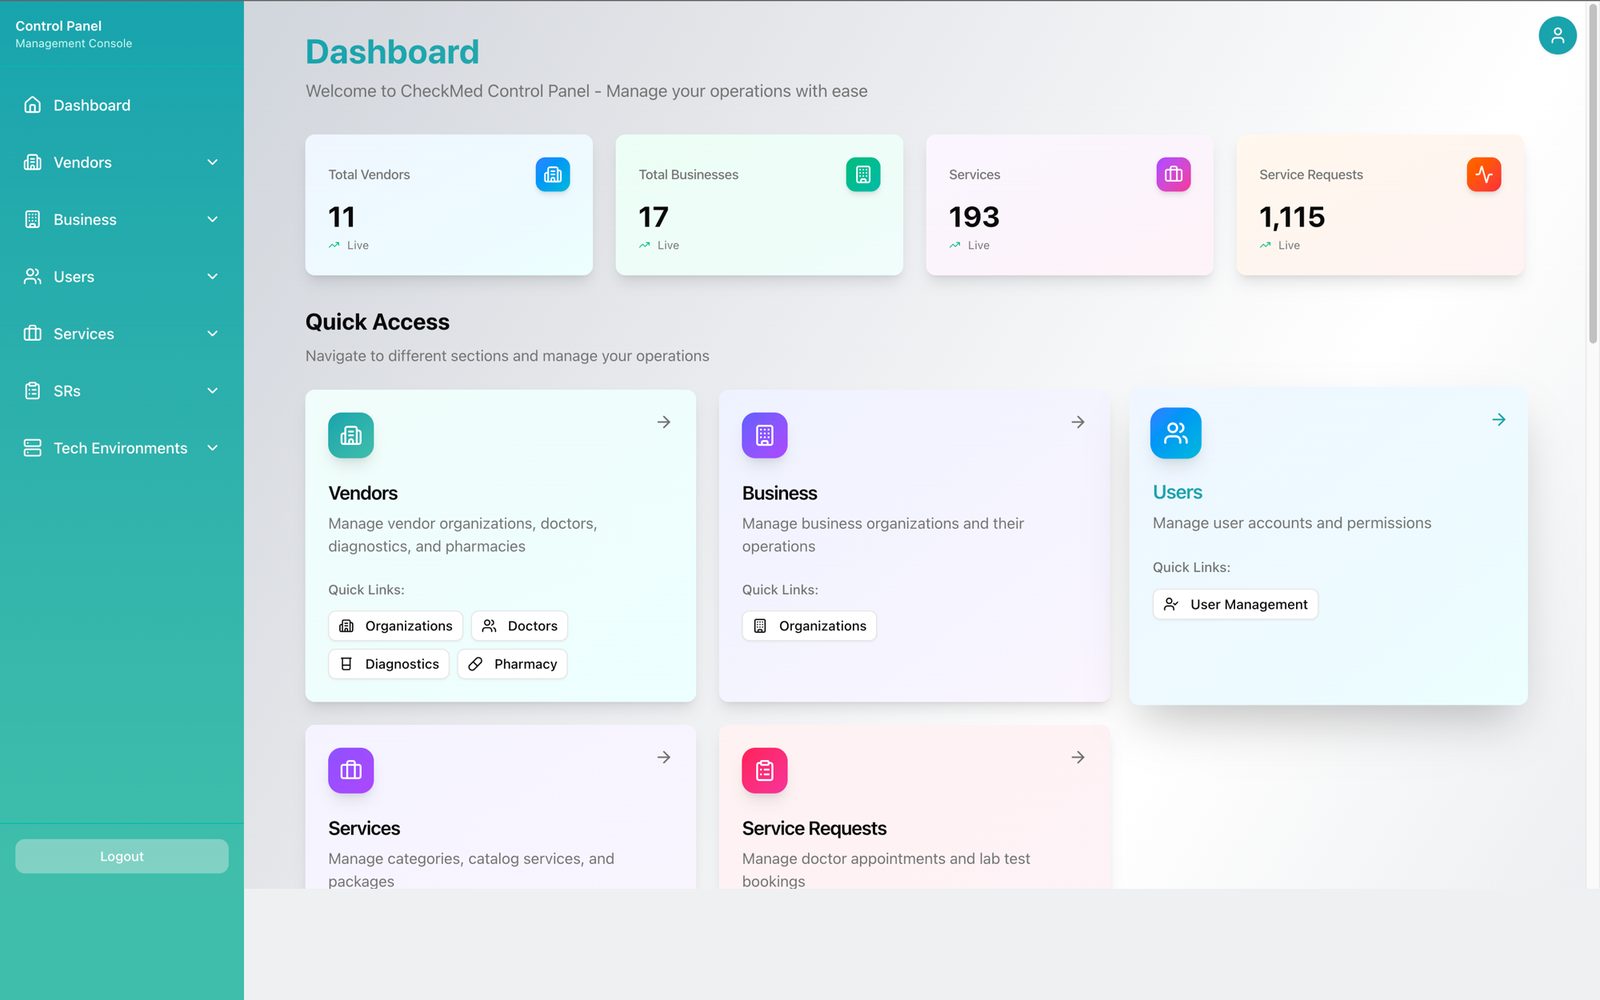The image size is (1600, 1000).
Task: Click the Logout button
Action: [x=122, y=856]
